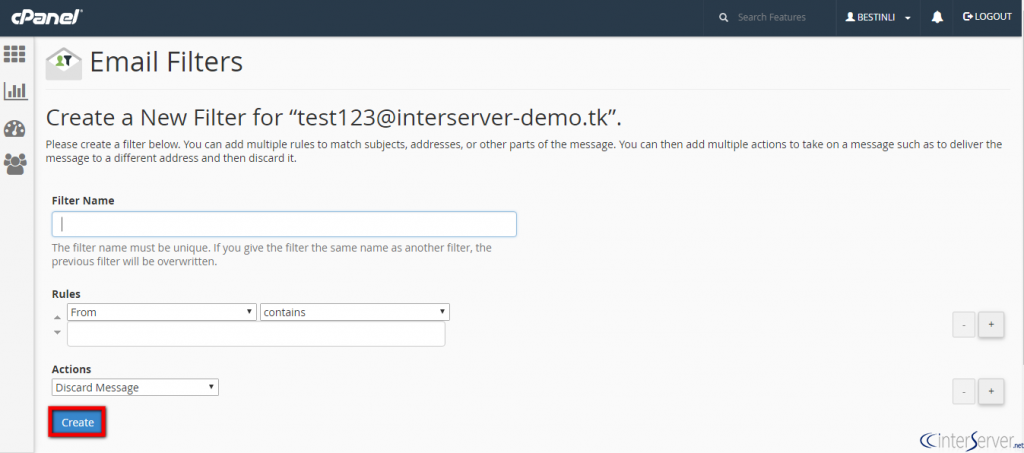The width and height of the screenshot is (1024, 453).
Task: Click the cPanel logo
Action: pyautogui.click(x=46, y=17)
